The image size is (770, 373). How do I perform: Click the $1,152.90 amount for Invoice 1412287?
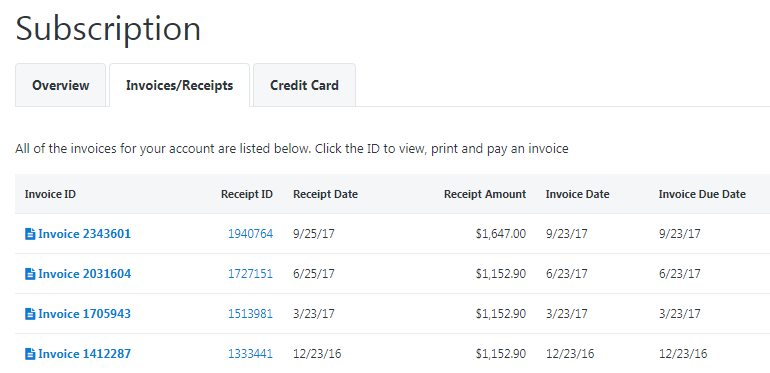click(501, 353)
